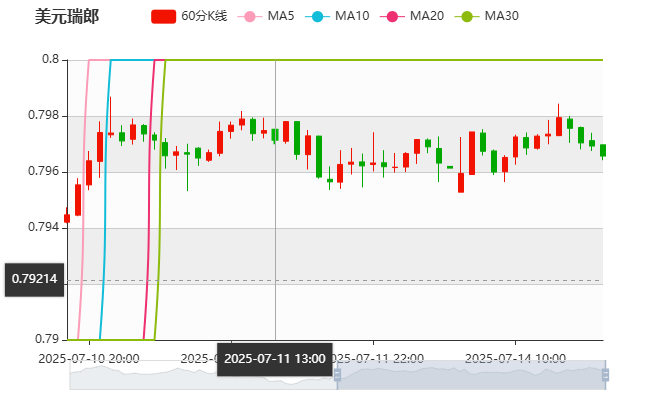Toggle the MA30 legend series
This screenshot has height=400, width=670.
487,16
